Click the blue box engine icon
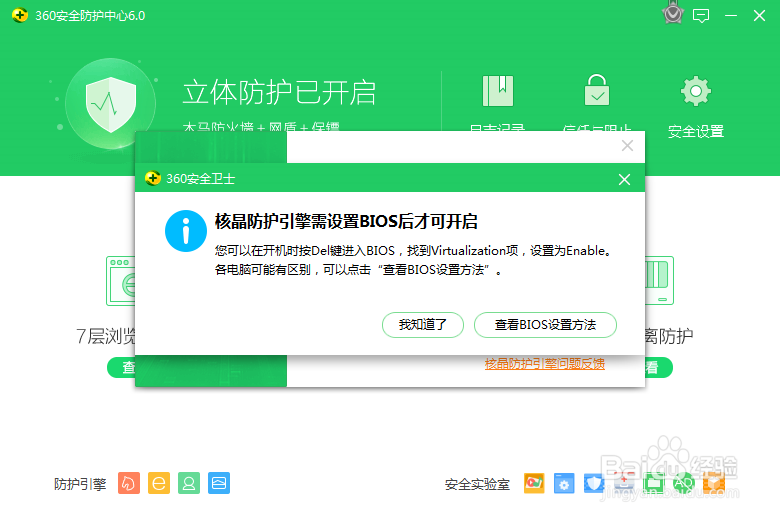Viewport: 783px width, 519px height. 219,483
